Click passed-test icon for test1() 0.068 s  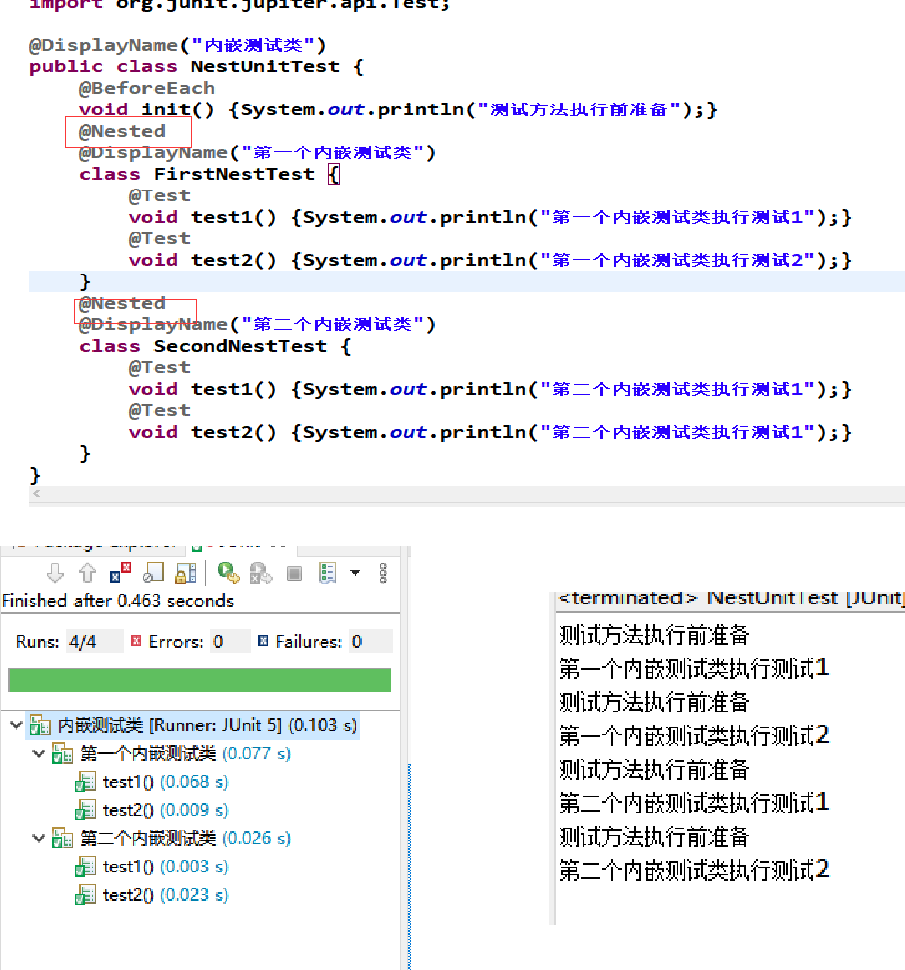pos(85,782)
